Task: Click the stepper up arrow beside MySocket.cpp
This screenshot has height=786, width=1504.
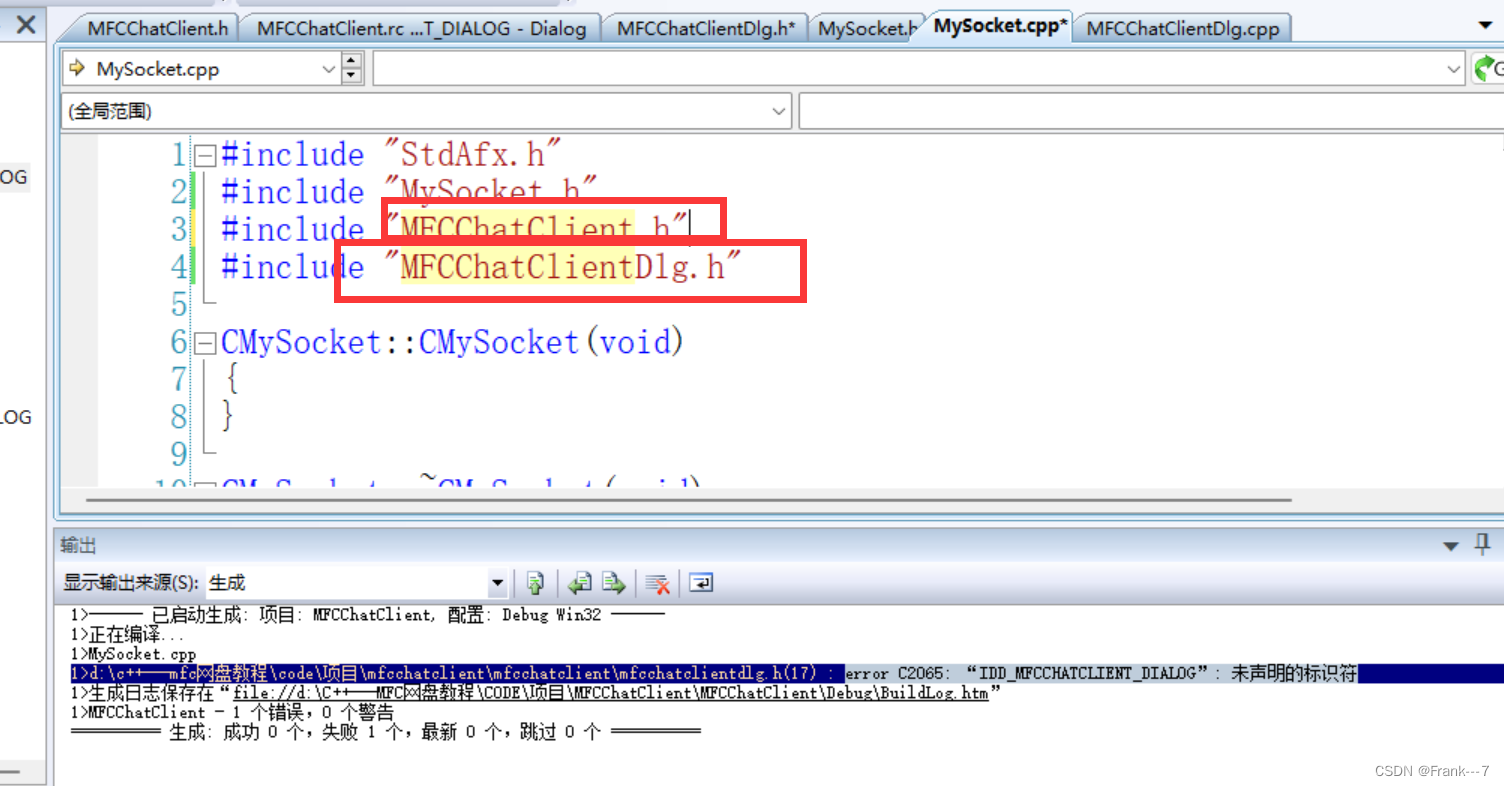Action: (352, 61)
